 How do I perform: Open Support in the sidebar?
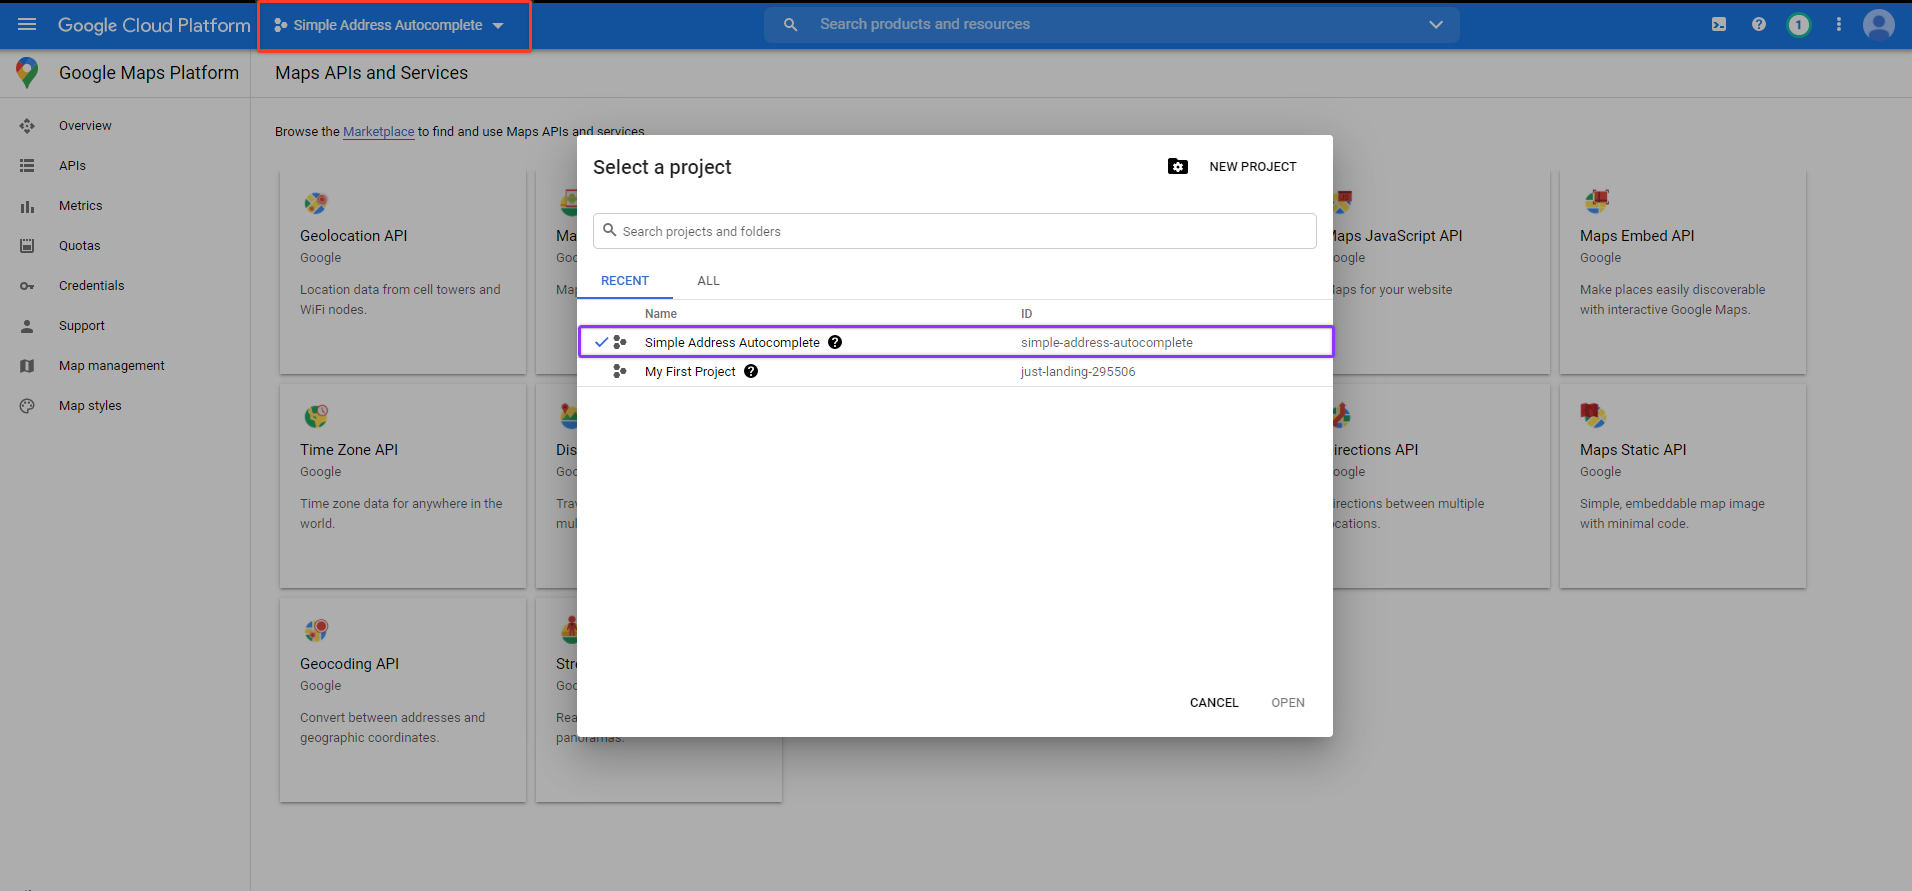(x=81, y=326)
